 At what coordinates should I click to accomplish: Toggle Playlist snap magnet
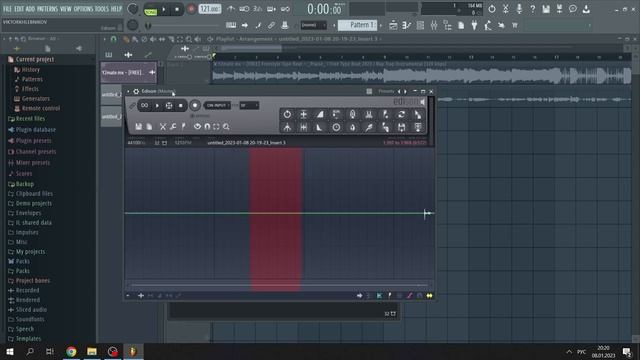point(113,39)
